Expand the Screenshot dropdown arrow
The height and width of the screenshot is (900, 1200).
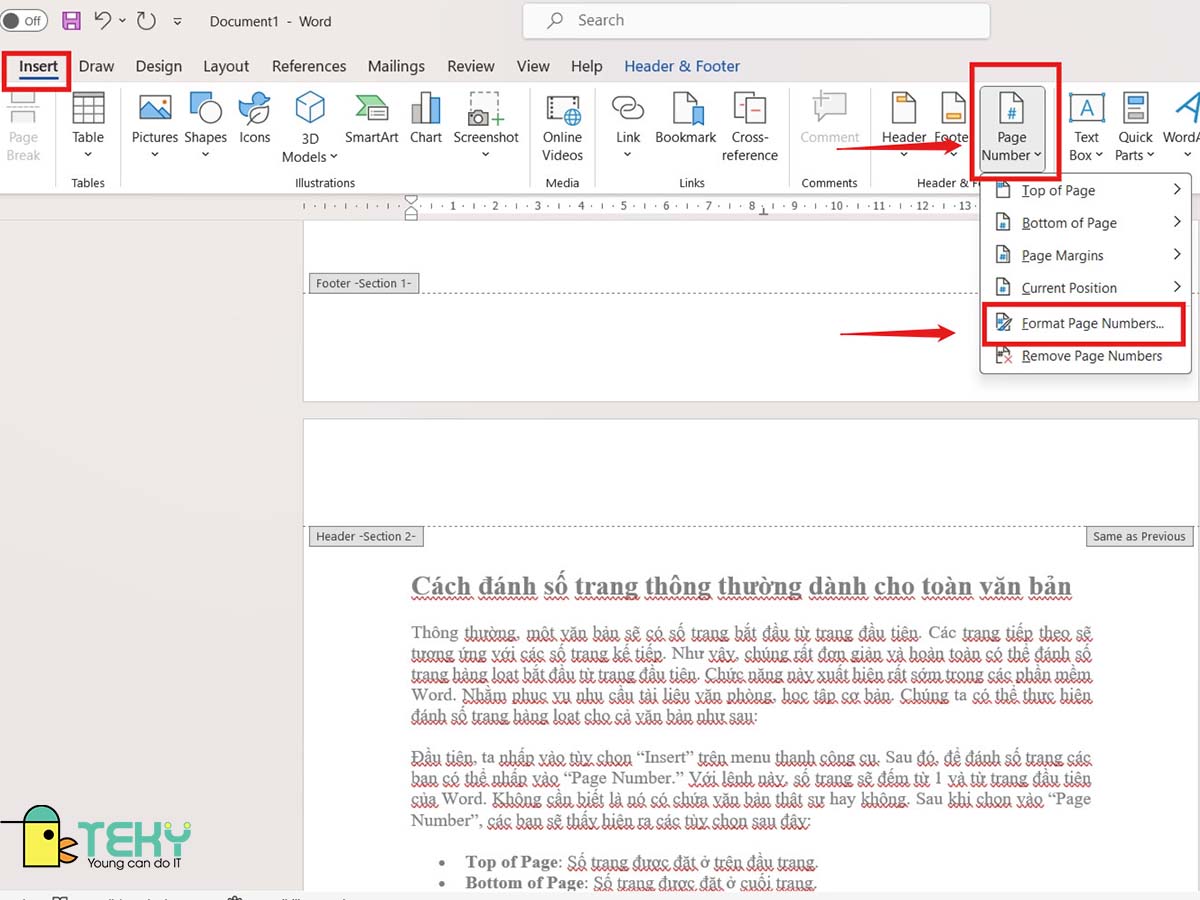point(486,155)
